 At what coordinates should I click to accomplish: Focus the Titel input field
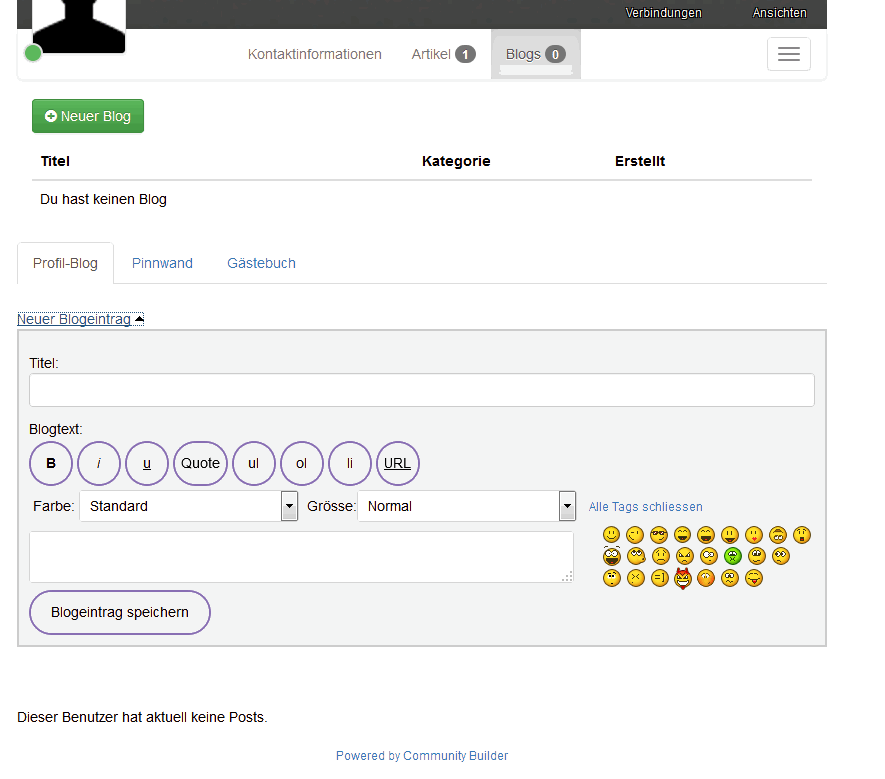click(x=422, y=390)
